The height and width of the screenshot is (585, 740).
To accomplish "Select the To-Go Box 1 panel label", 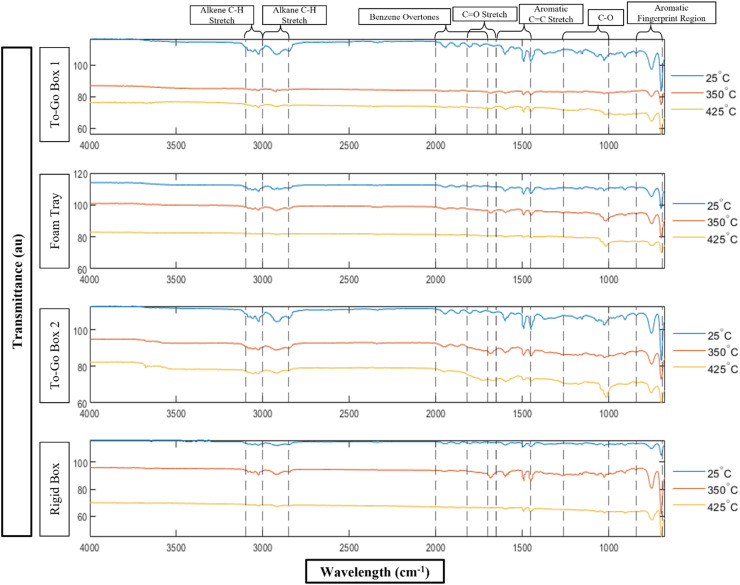I will coord(55,94).
